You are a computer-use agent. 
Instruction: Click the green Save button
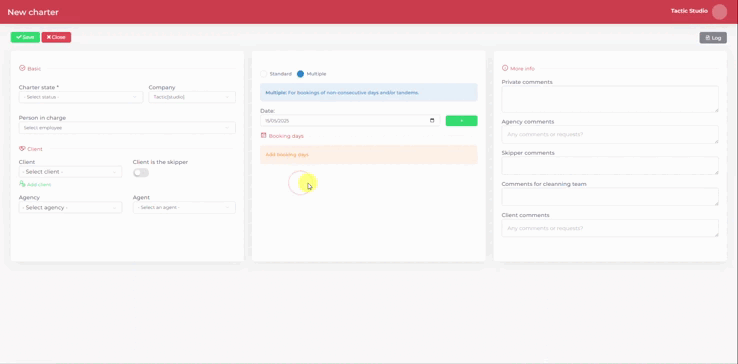pyautogui.click(x=25, y=37)
